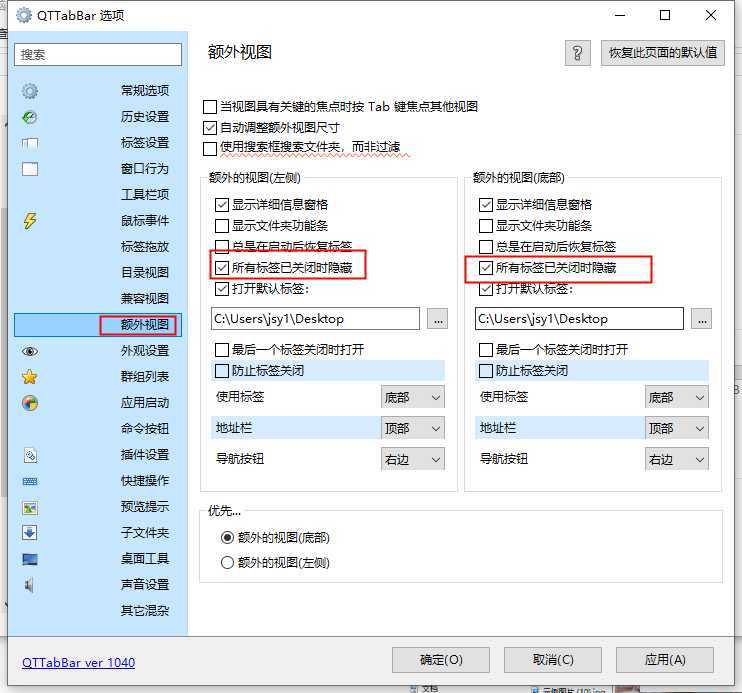The width and height of the screenshot is (742, 693).
Task: Open left view 地址栏 dropdown
Action: (413, 428)
